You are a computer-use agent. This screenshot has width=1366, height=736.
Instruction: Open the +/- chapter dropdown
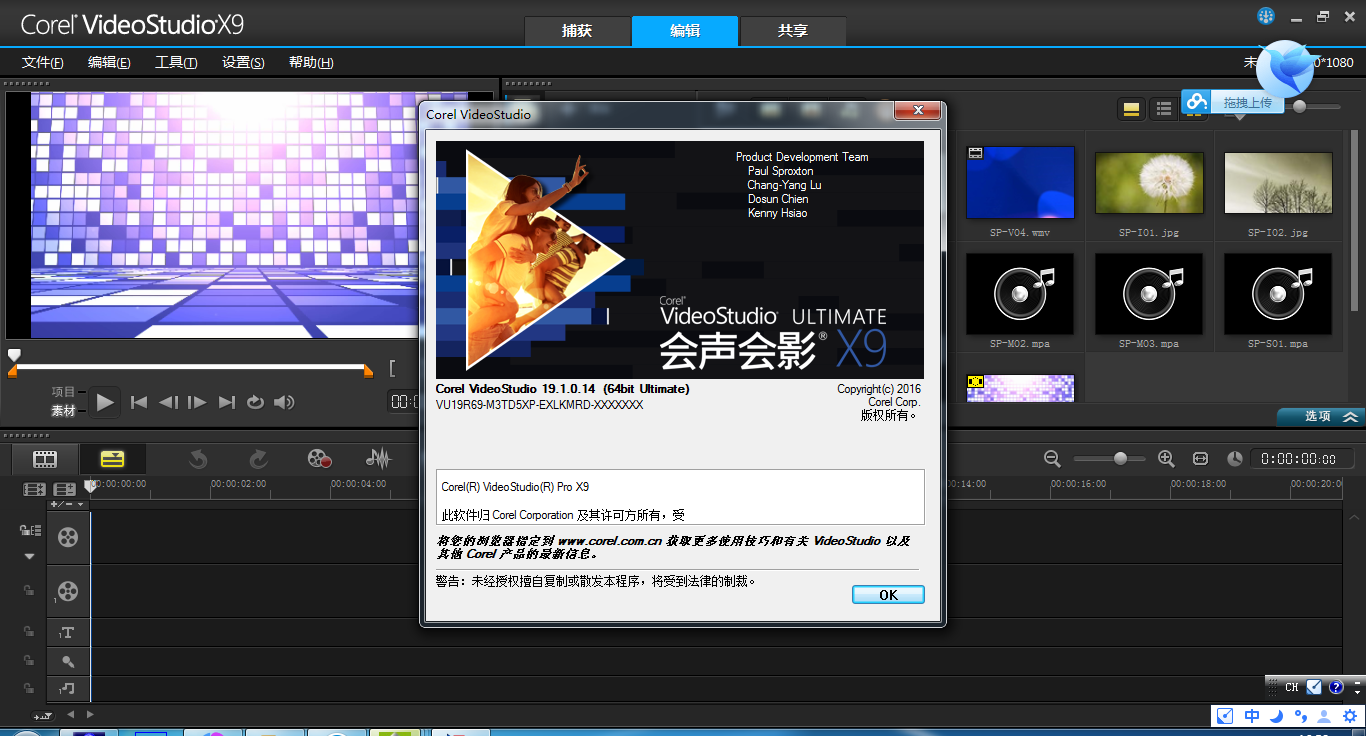[x=68, y=504]
